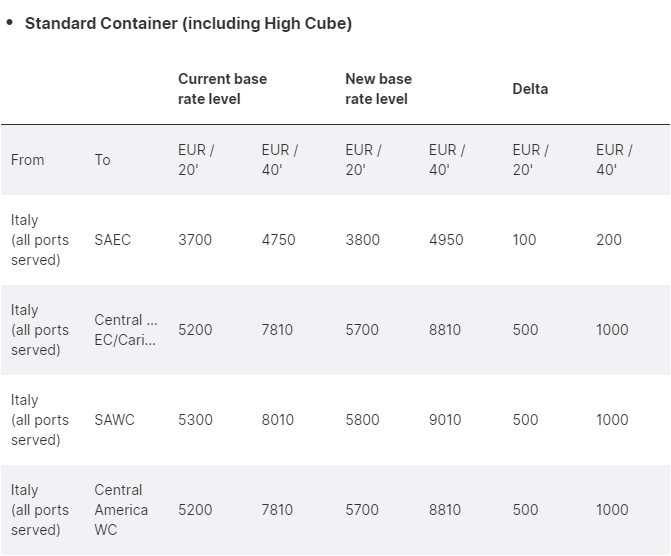671x556 pixels.
Task: Click the 200 delta value
Action: click(609, 240)
